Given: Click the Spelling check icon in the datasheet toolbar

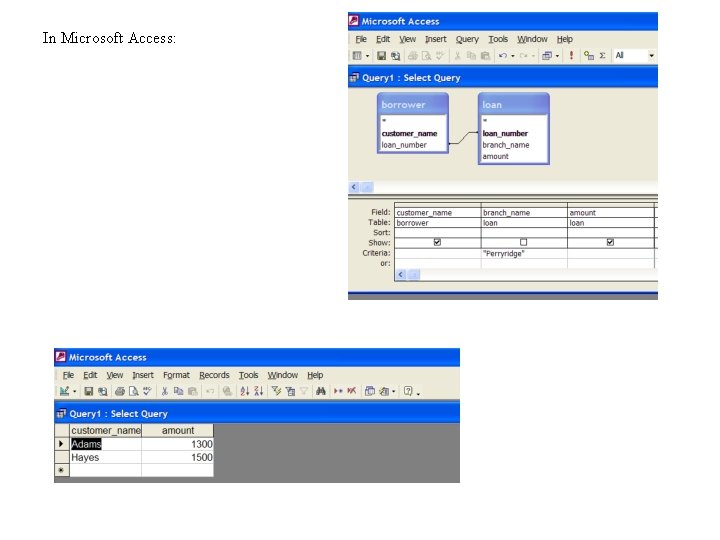Looking at the screenshot, I should [147, 391].
